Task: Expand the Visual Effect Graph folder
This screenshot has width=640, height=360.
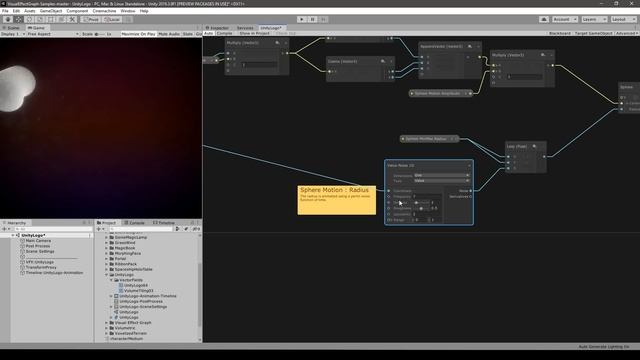Action: point(107,322)
